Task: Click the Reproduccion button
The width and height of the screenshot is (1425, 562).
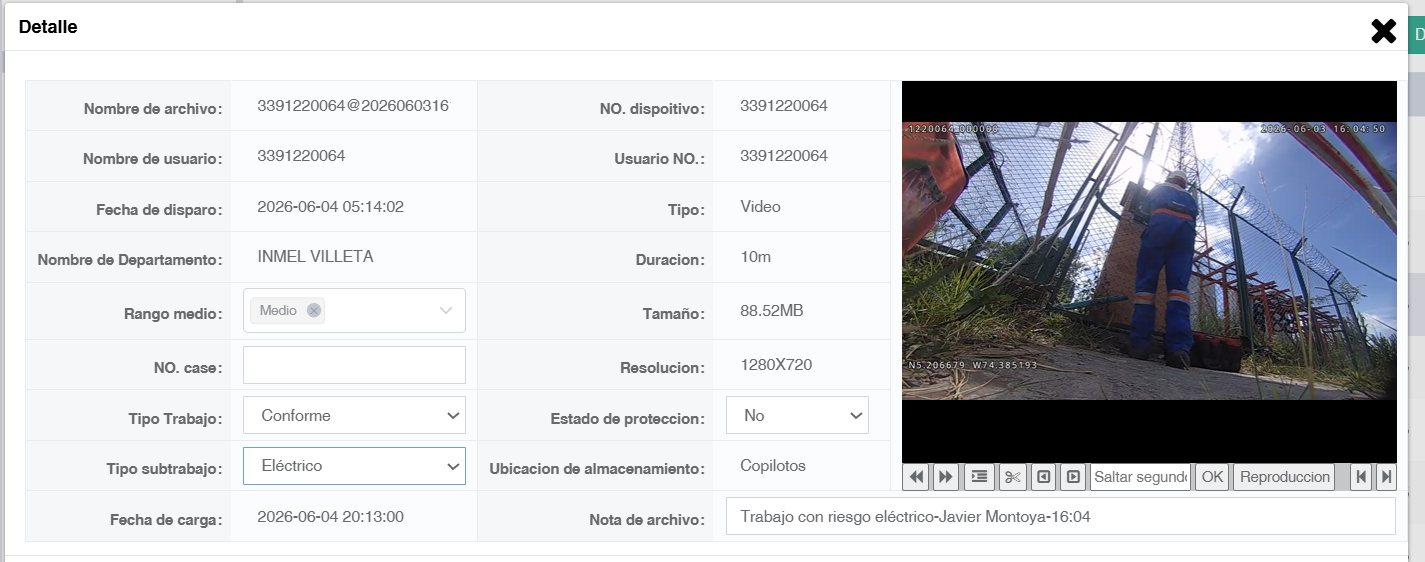Action: pos(1285,477)
